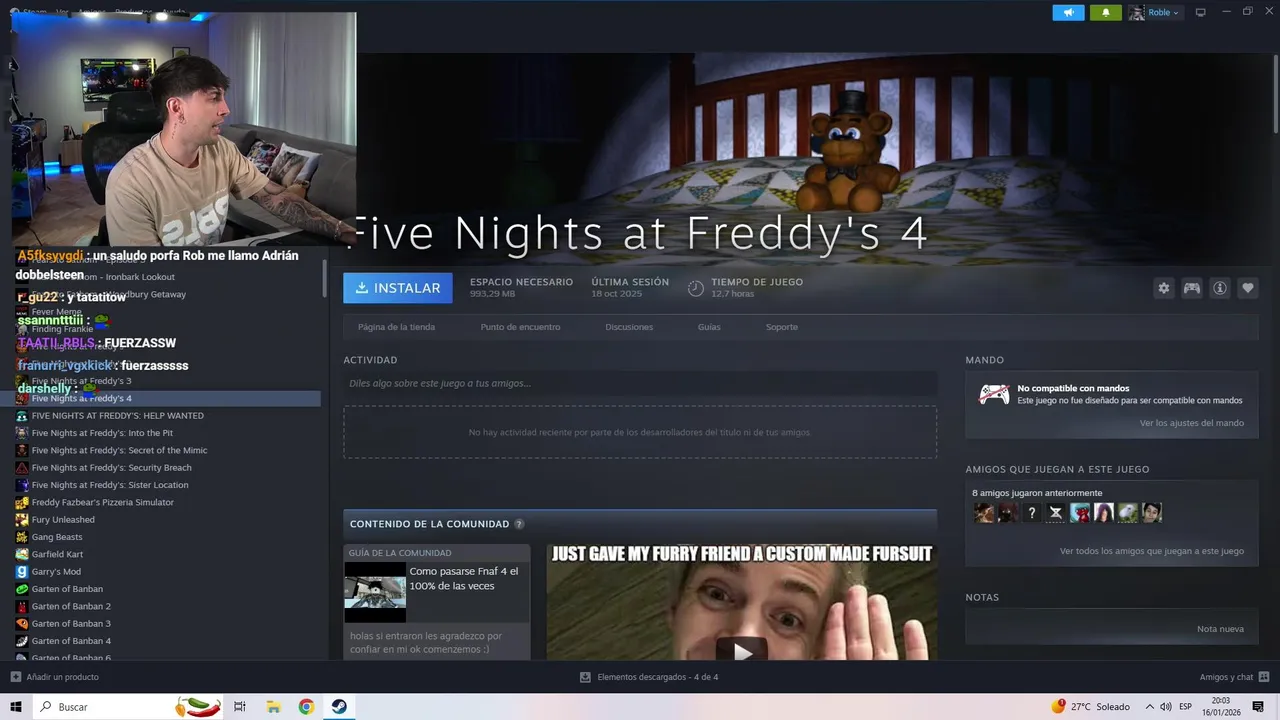
Task: Select the question mark friend avatar
Action: 1032,513
